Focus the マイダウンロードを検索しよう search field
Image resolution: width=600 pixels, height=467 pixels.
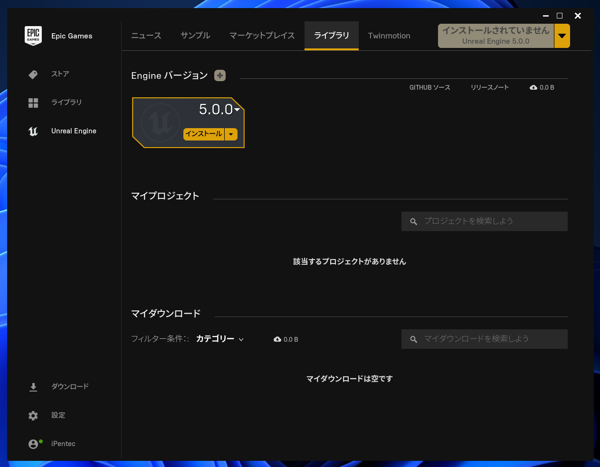click(484, 339)
